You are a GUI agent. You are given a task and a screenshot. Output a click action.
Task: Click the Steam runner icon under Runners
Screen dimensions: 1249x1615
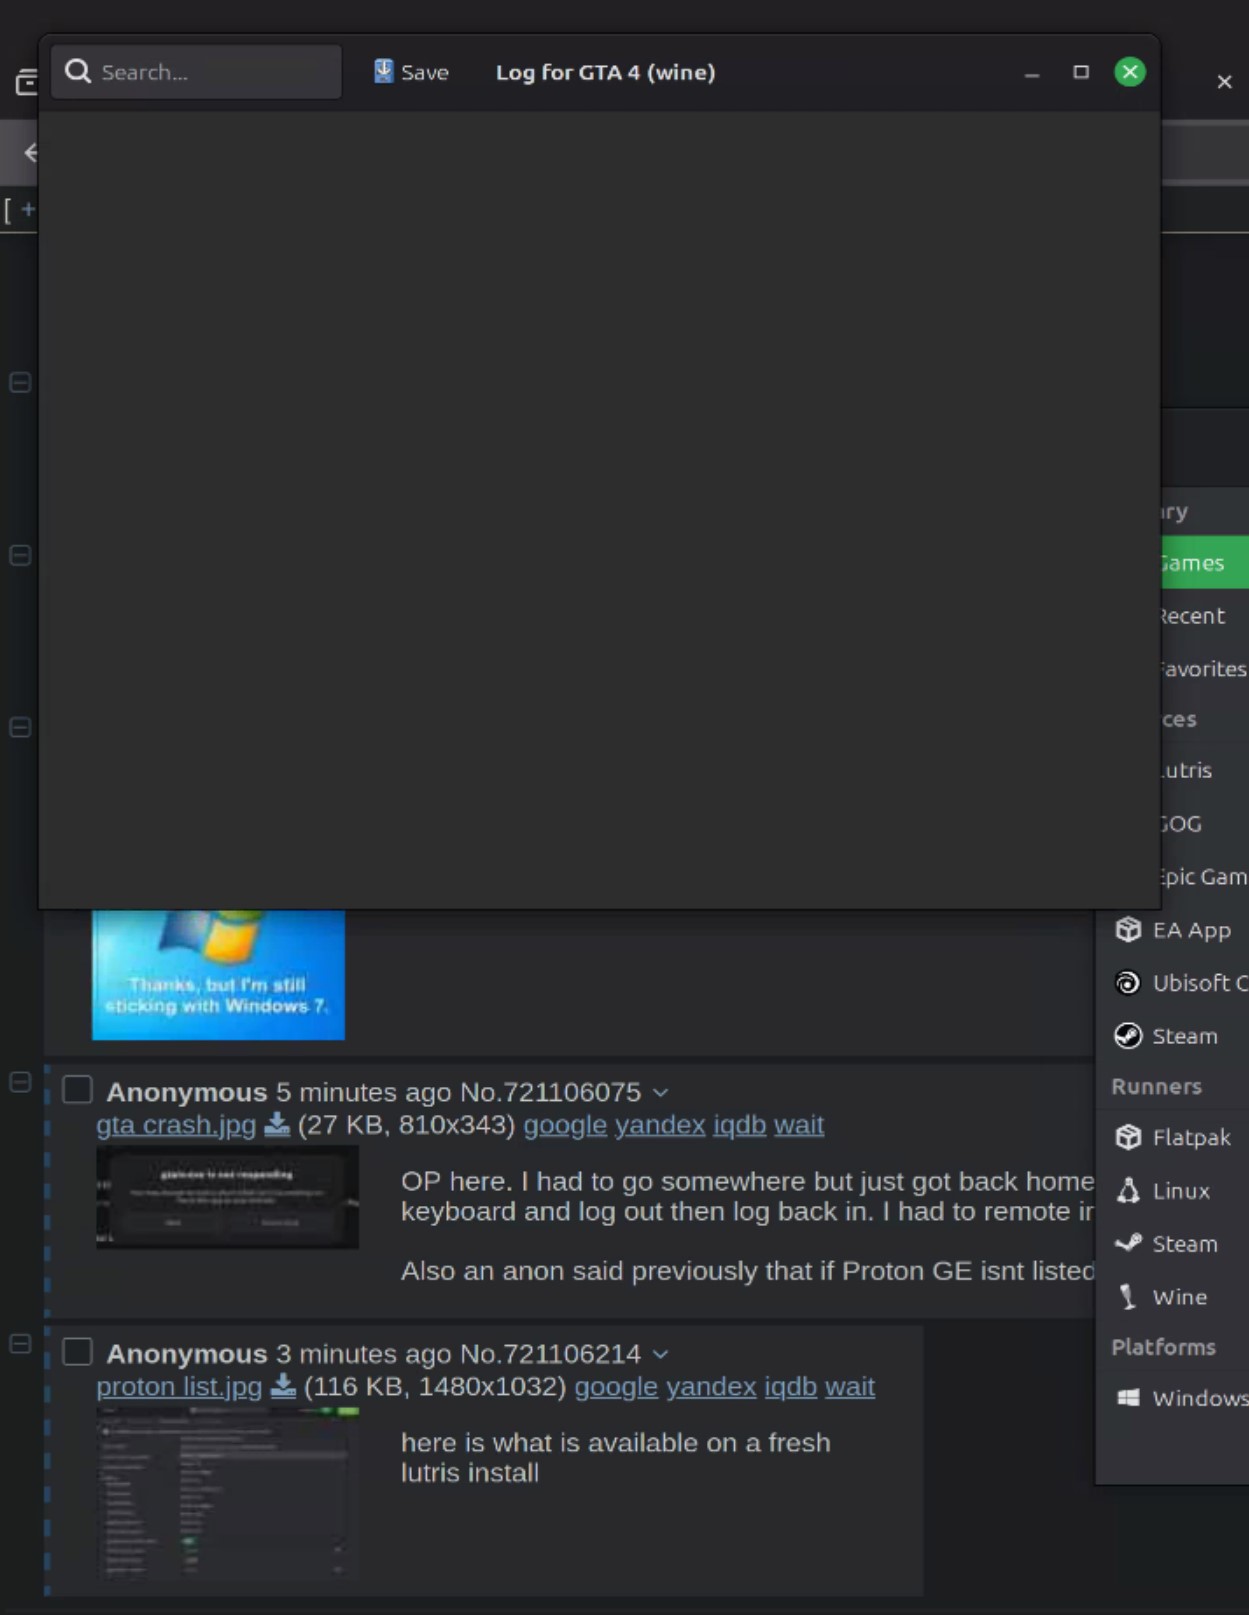pyautogui.click(x=1128, y=1244)
